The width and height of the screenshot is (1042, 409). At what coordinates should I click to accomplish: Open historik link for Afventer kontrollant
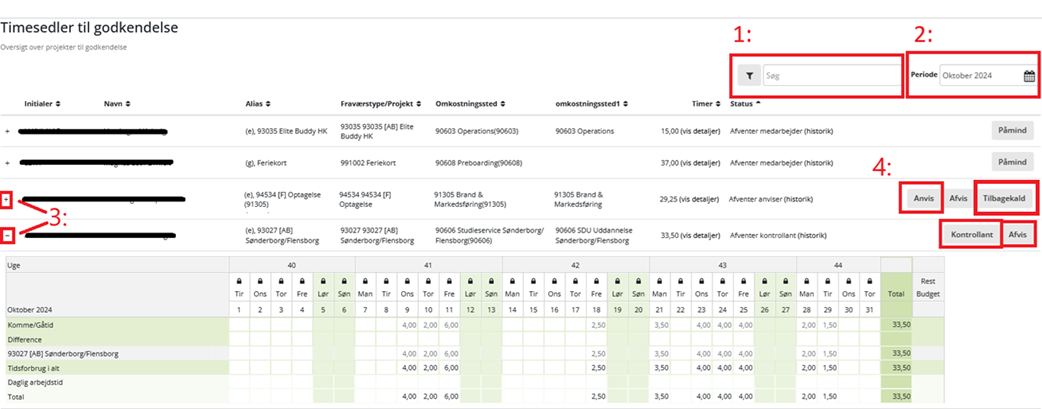tap(815, 236)
